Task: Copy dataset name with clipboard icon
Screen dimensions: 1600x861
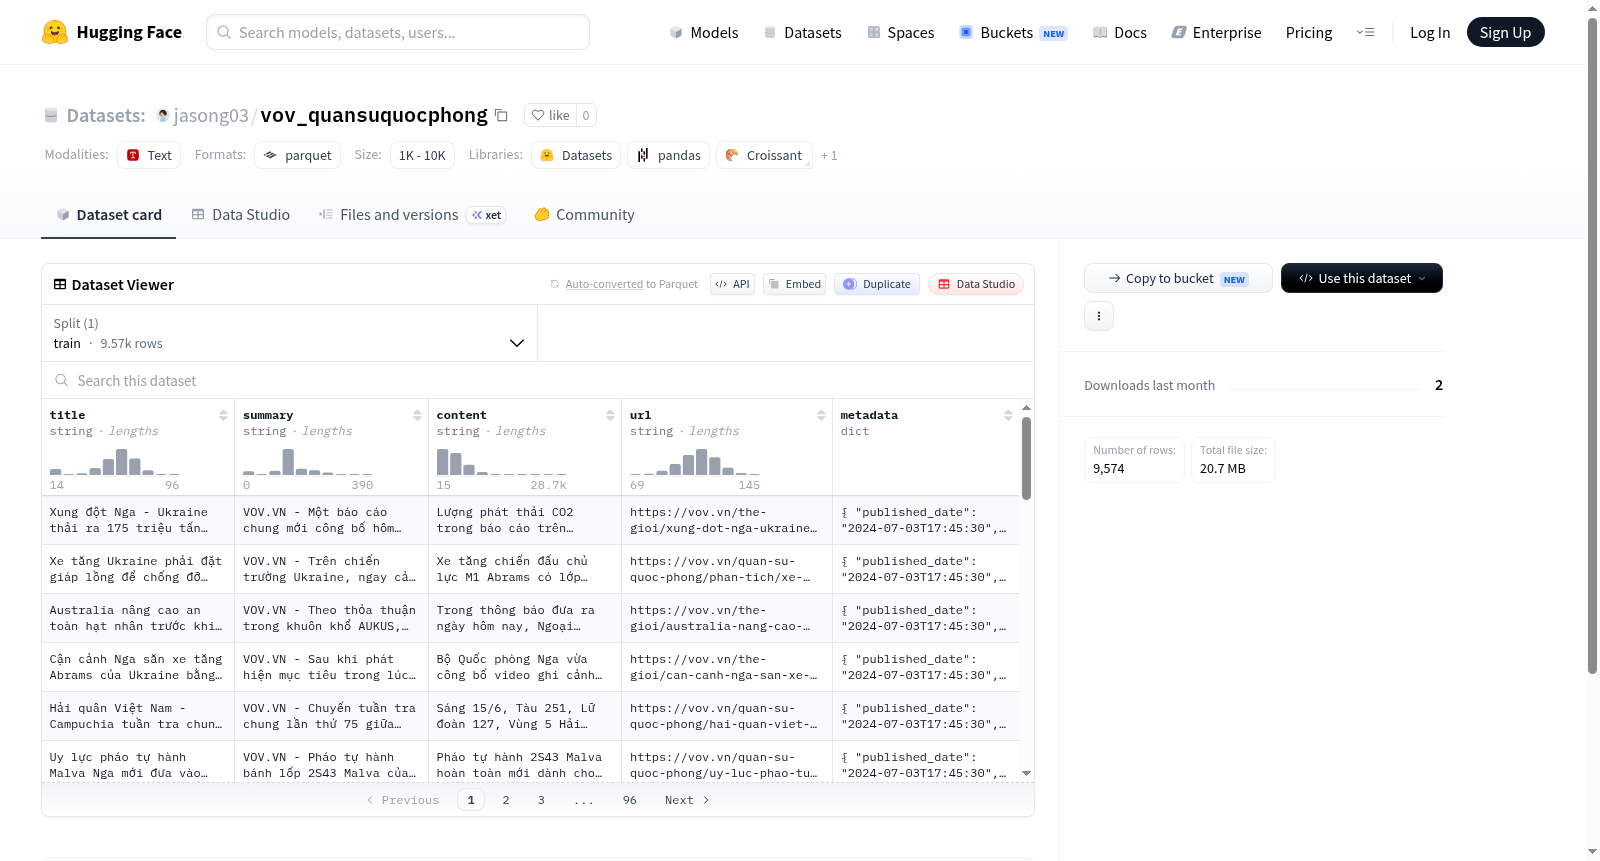Action: (x=502, y=115)
